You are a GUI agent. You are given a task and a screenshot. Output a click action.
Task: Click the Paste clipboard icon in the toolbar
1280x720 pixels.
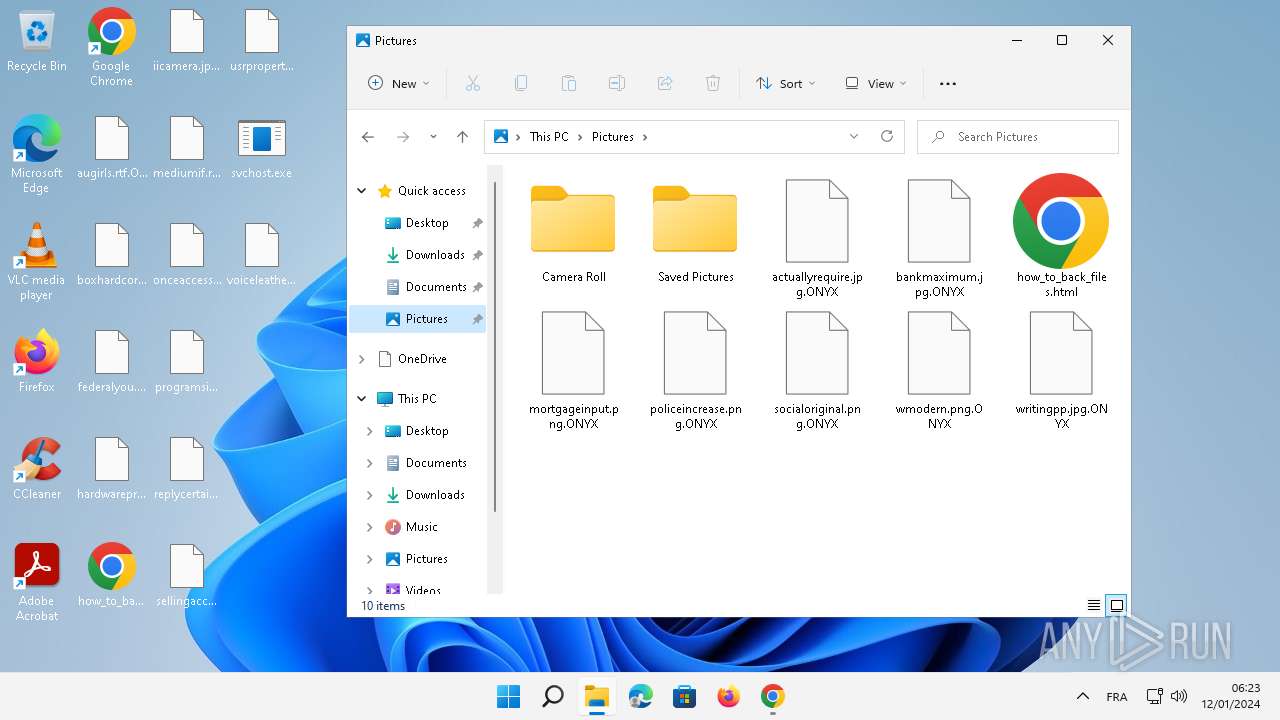tap(569, 84)
